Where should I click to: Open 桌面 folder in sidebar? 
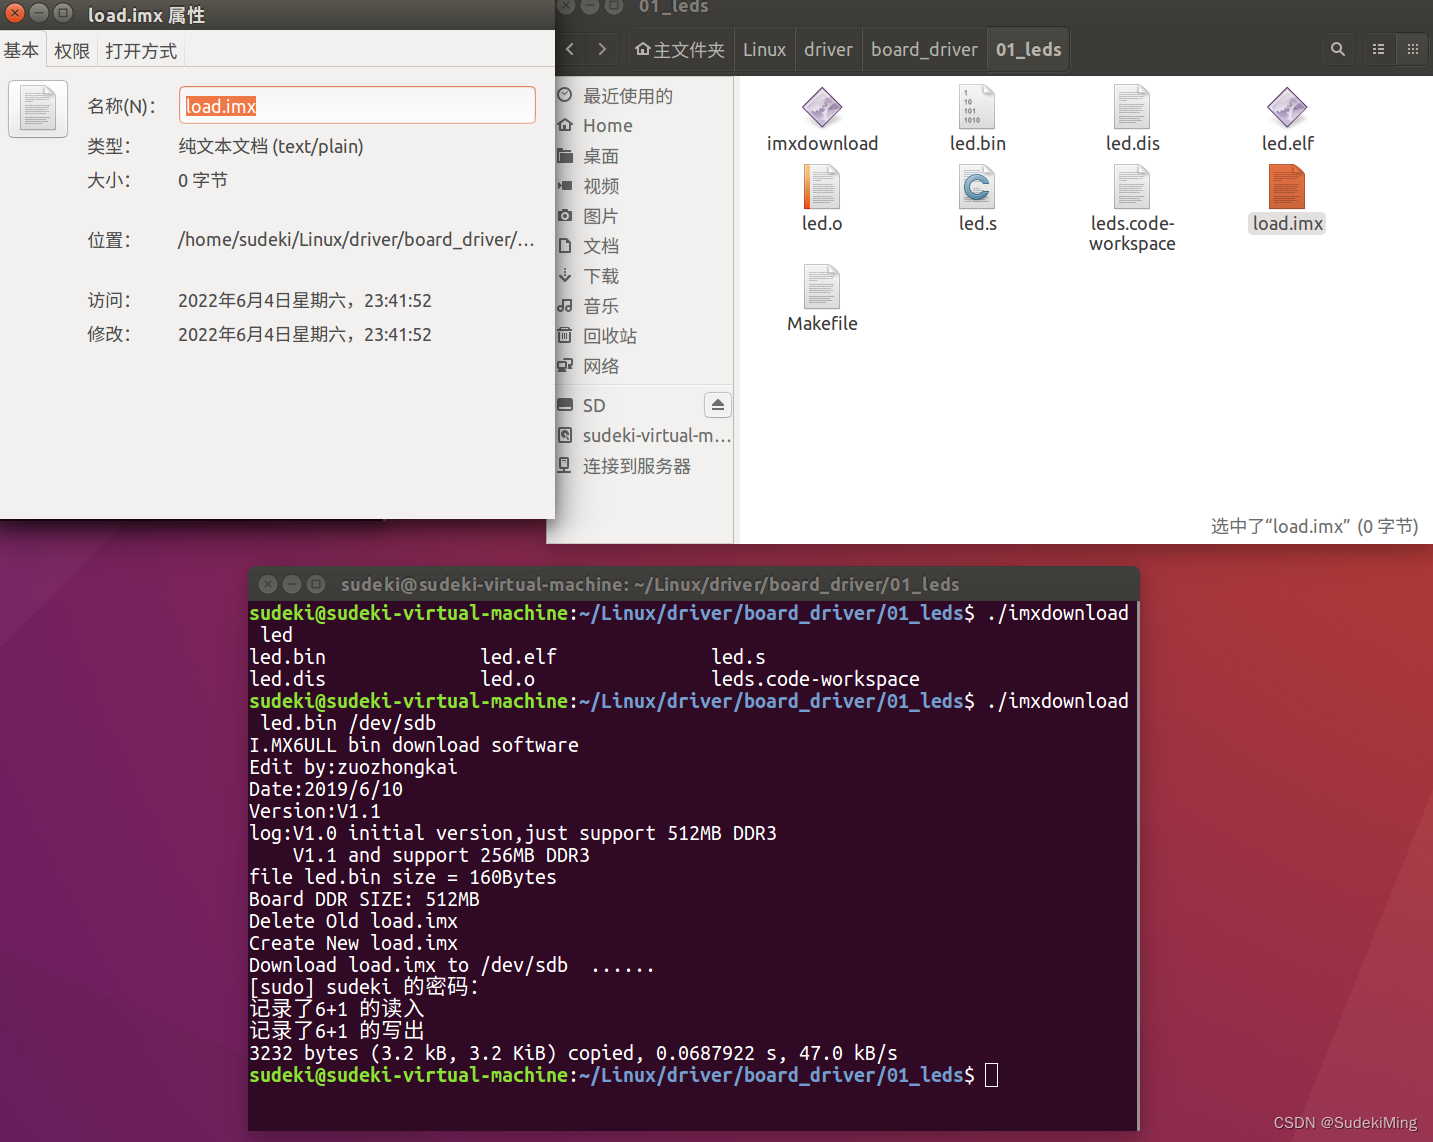[601, 156]
